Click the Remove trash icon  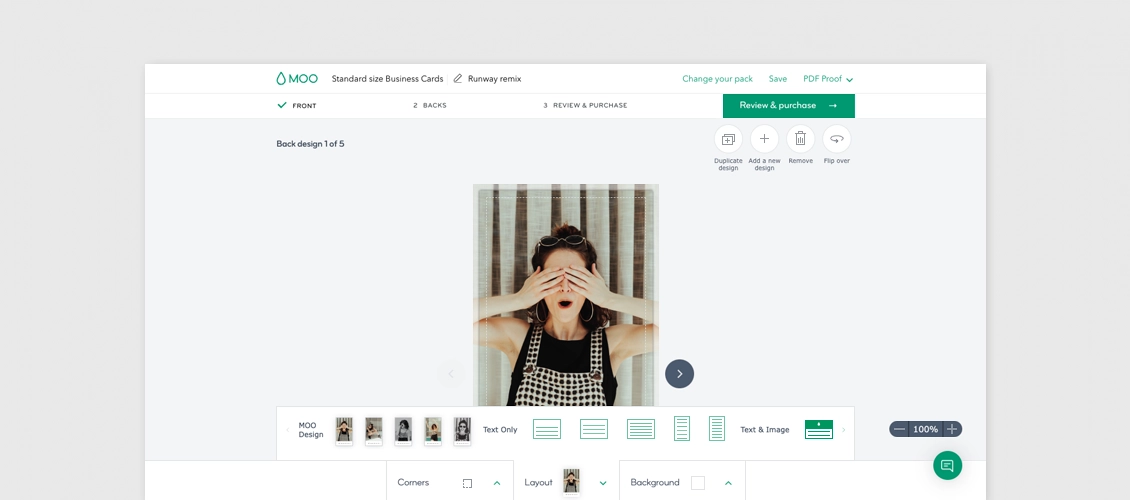[800, 139]
